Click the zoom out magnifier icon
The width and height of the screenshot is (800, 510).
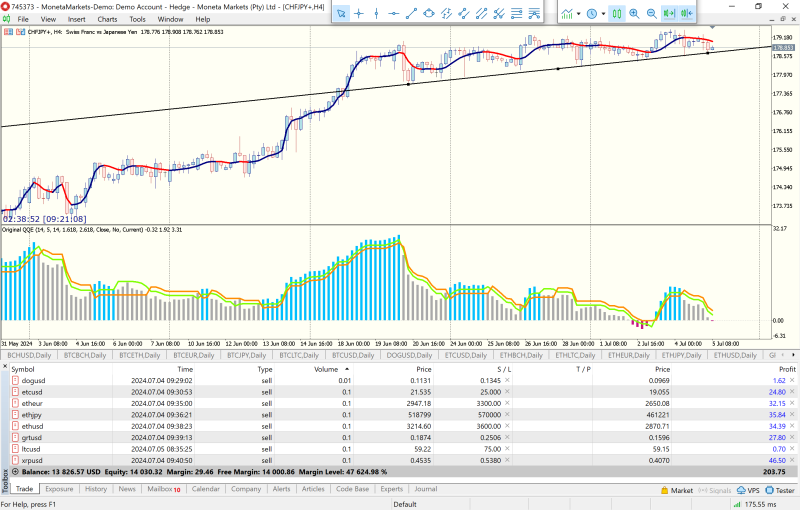coord(651,13)
